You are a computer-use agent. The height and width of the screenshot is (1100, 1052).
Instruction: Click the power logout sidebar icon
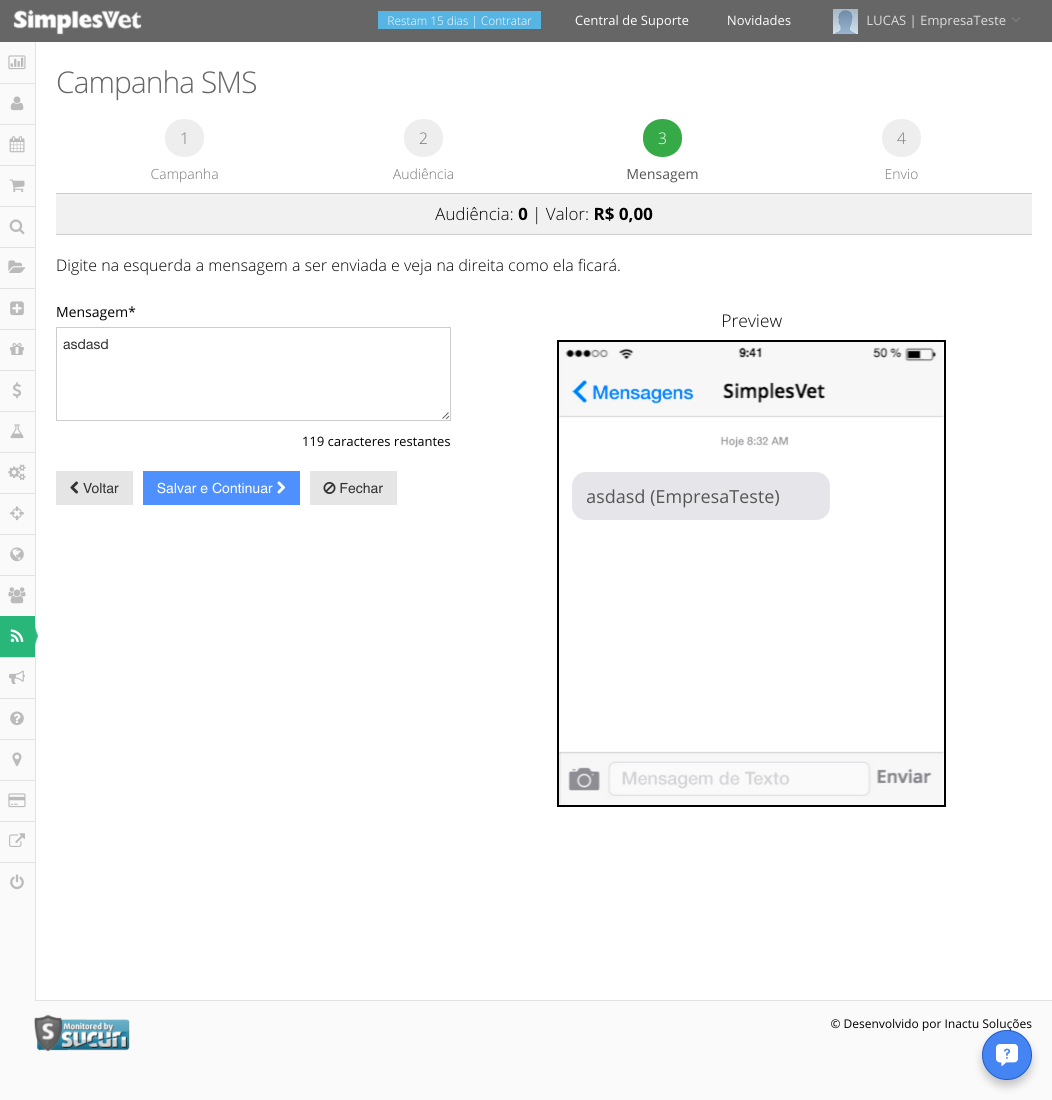click(17, 882)
